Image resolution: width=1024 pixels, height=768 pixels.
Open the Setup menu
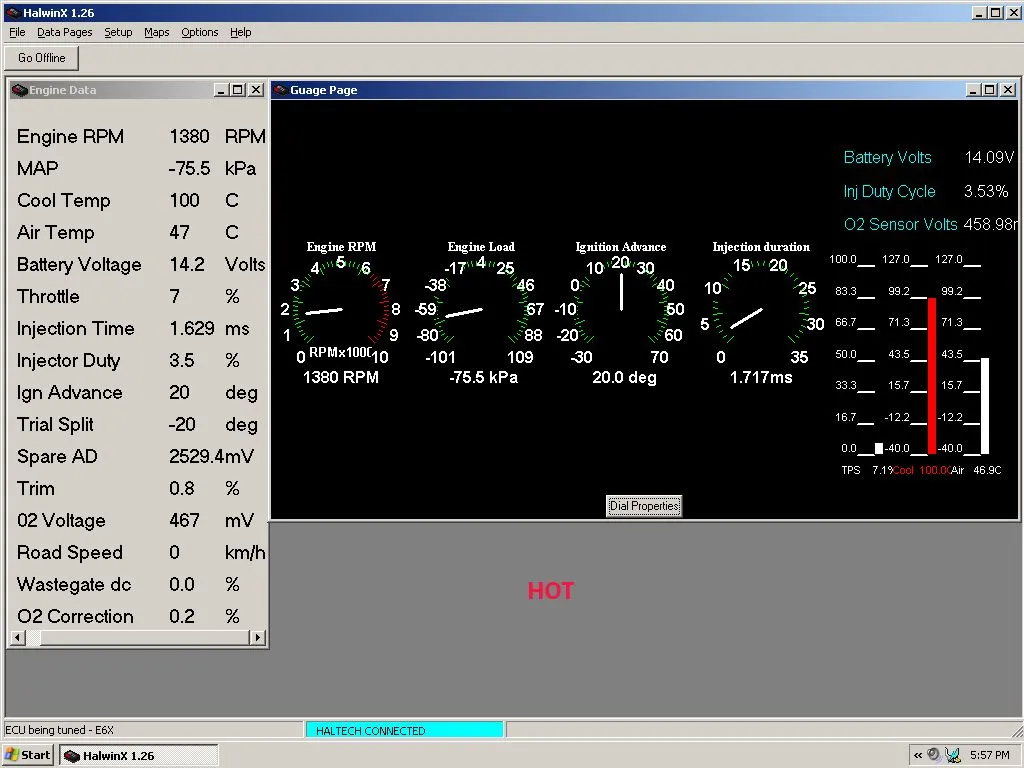click(x=118, y=32)
